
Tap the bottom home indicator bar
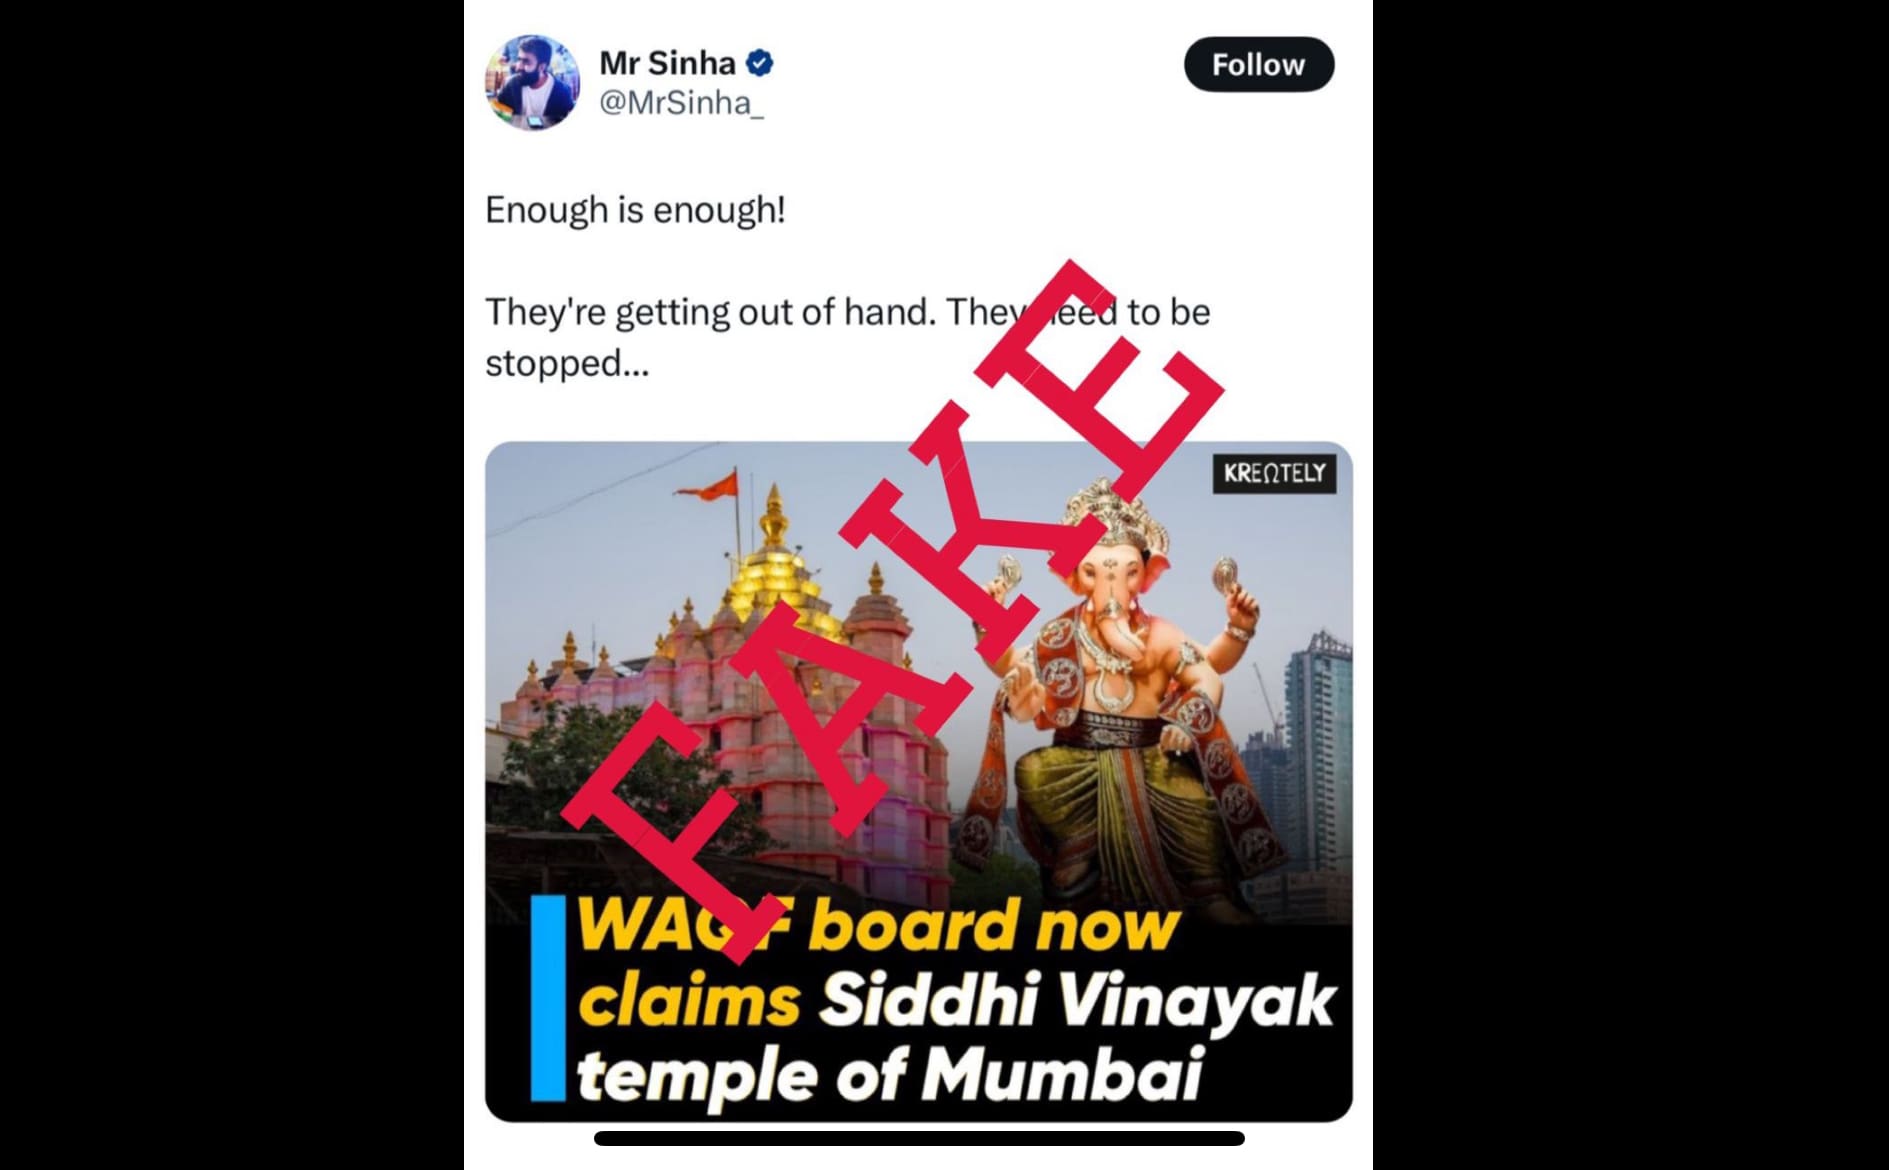(x=919, y=1138)
